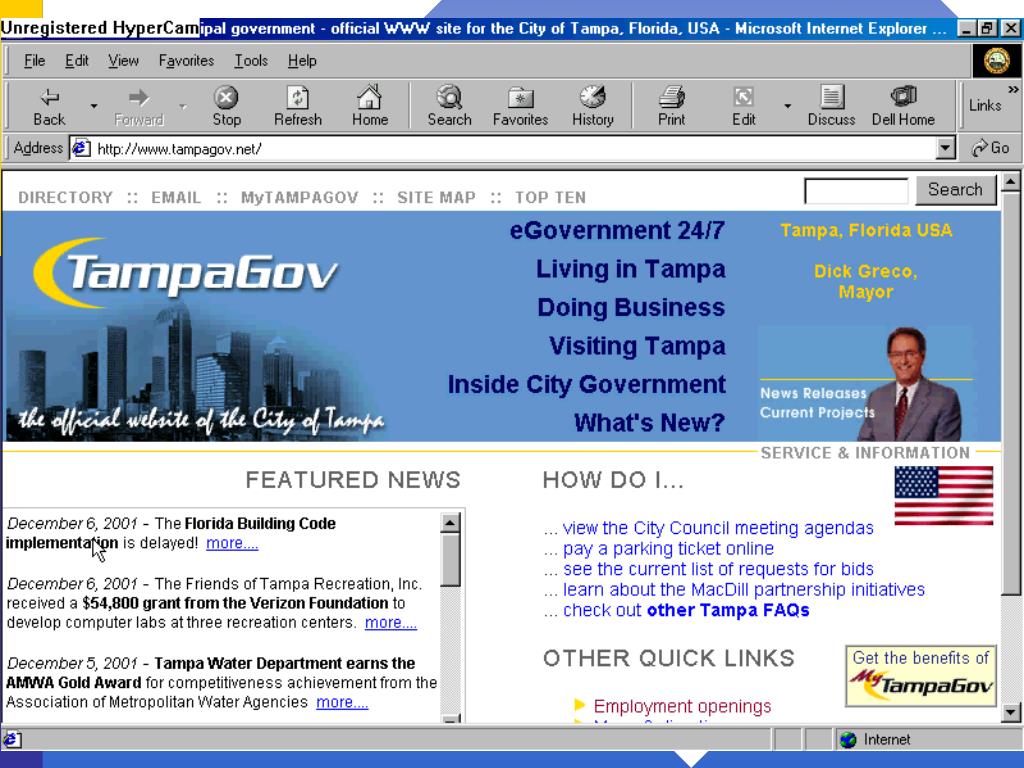Image resolution: width=1024 pixels, height=768 pixels.
Task: Open 'more' for the Verizon Foundation grant story
Action: pos(391,622)
